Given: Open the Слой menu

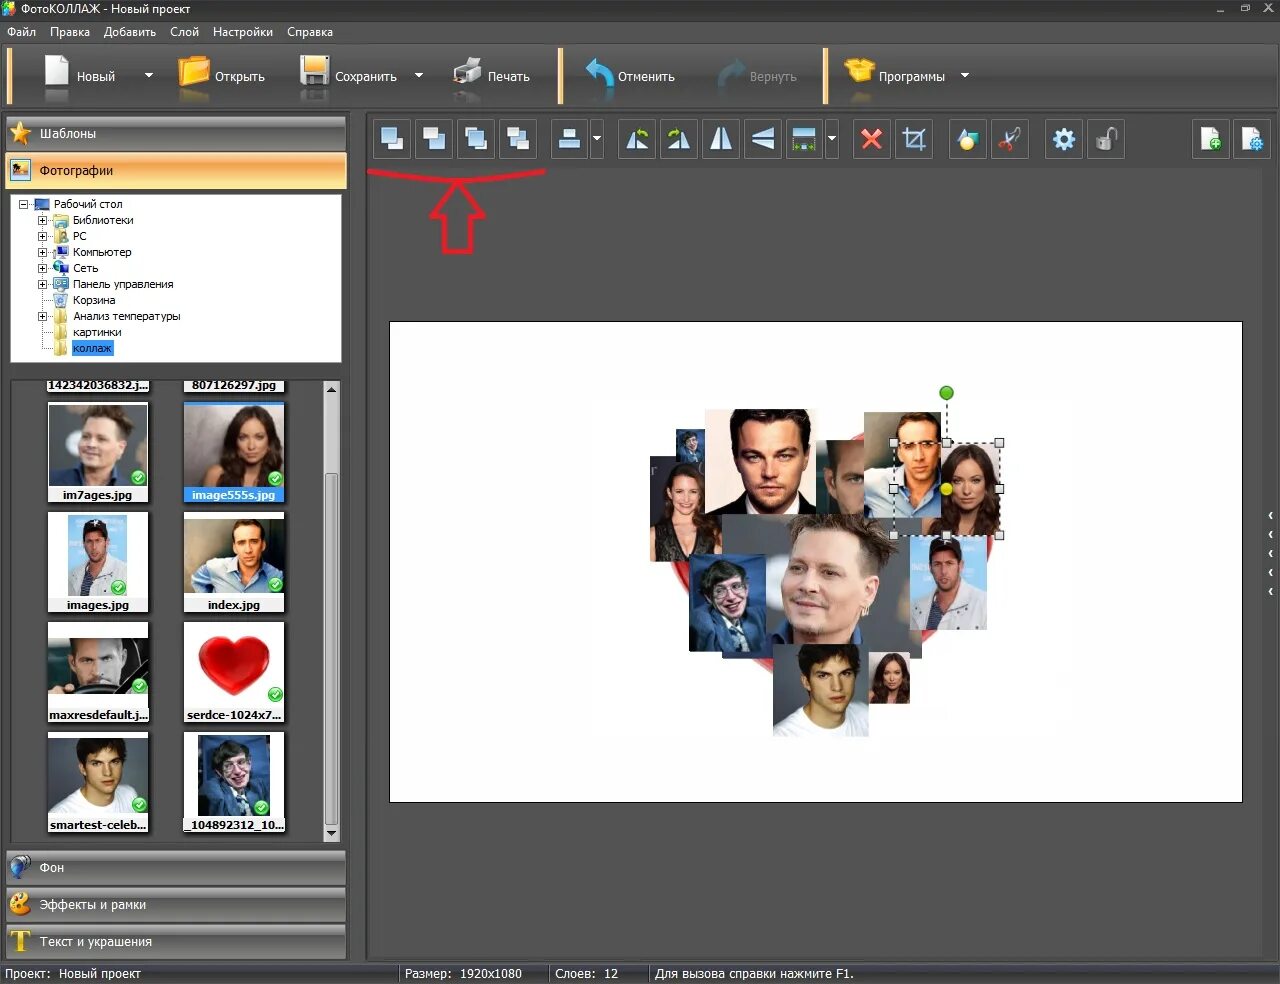Looking at the screenshot, I should point(184,32).
